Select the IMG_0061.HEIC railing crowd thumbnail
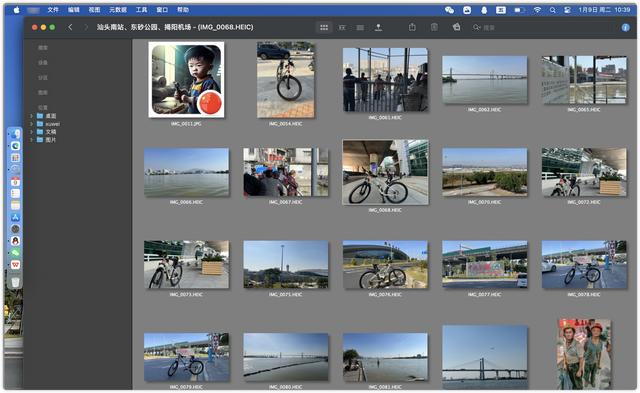The width and height of the screenshot is (640, 393). coord(385,80)
